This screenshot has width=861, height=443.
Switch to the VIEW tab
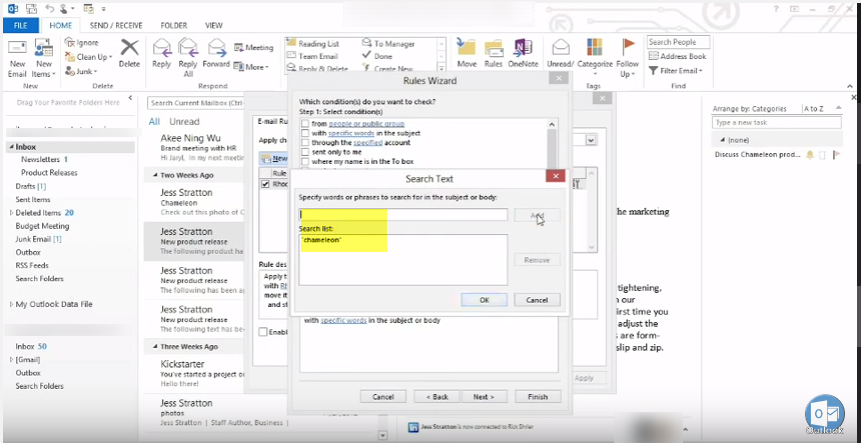(214, 25)
